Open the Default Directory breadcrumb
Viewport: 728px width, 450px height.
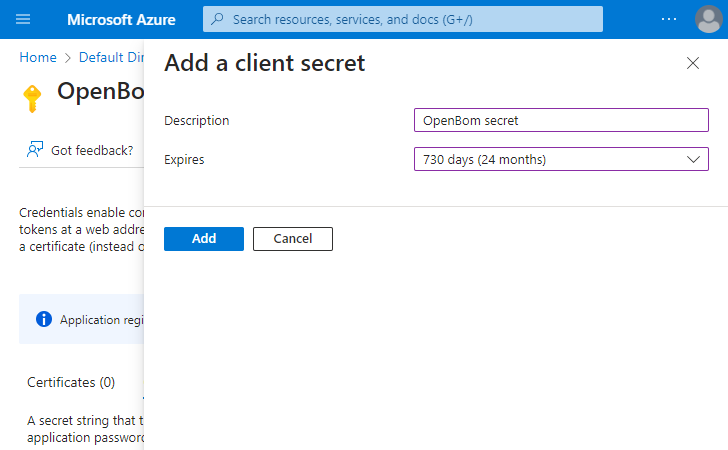click(111, 57)
